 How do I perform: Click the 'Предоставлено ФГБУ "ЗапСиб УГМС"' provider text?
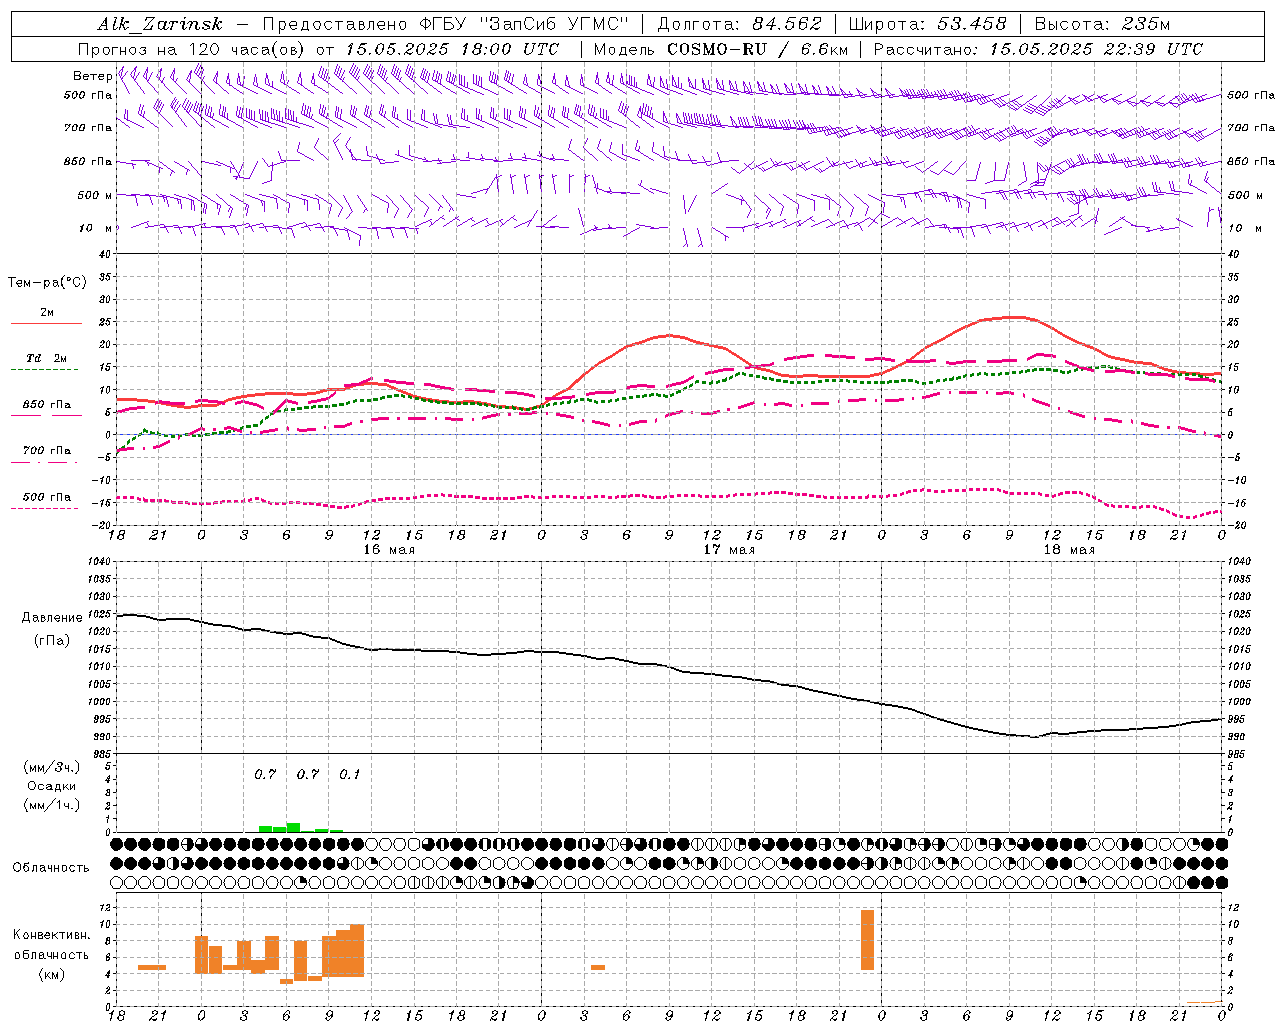pyautogui.click(x=445, y=24)
